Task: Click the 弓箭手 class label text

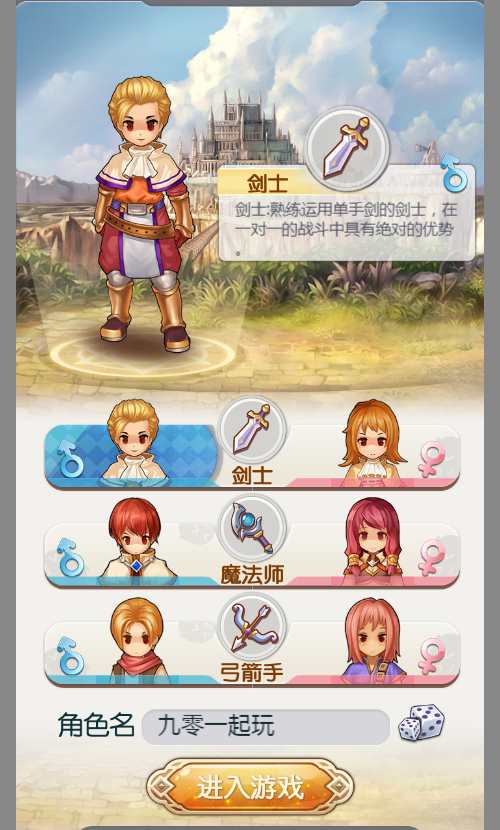Action: click(252, 673)
